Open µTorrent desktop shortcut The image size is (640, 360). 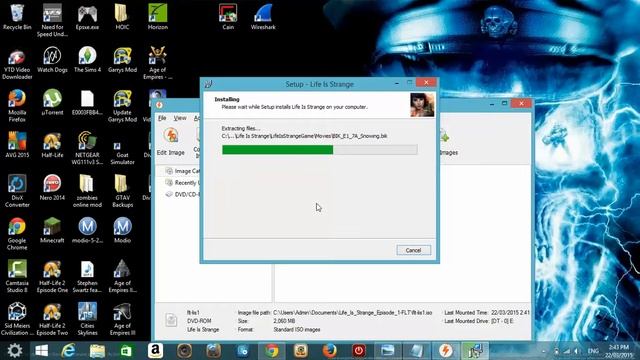[x=52, y=102]
